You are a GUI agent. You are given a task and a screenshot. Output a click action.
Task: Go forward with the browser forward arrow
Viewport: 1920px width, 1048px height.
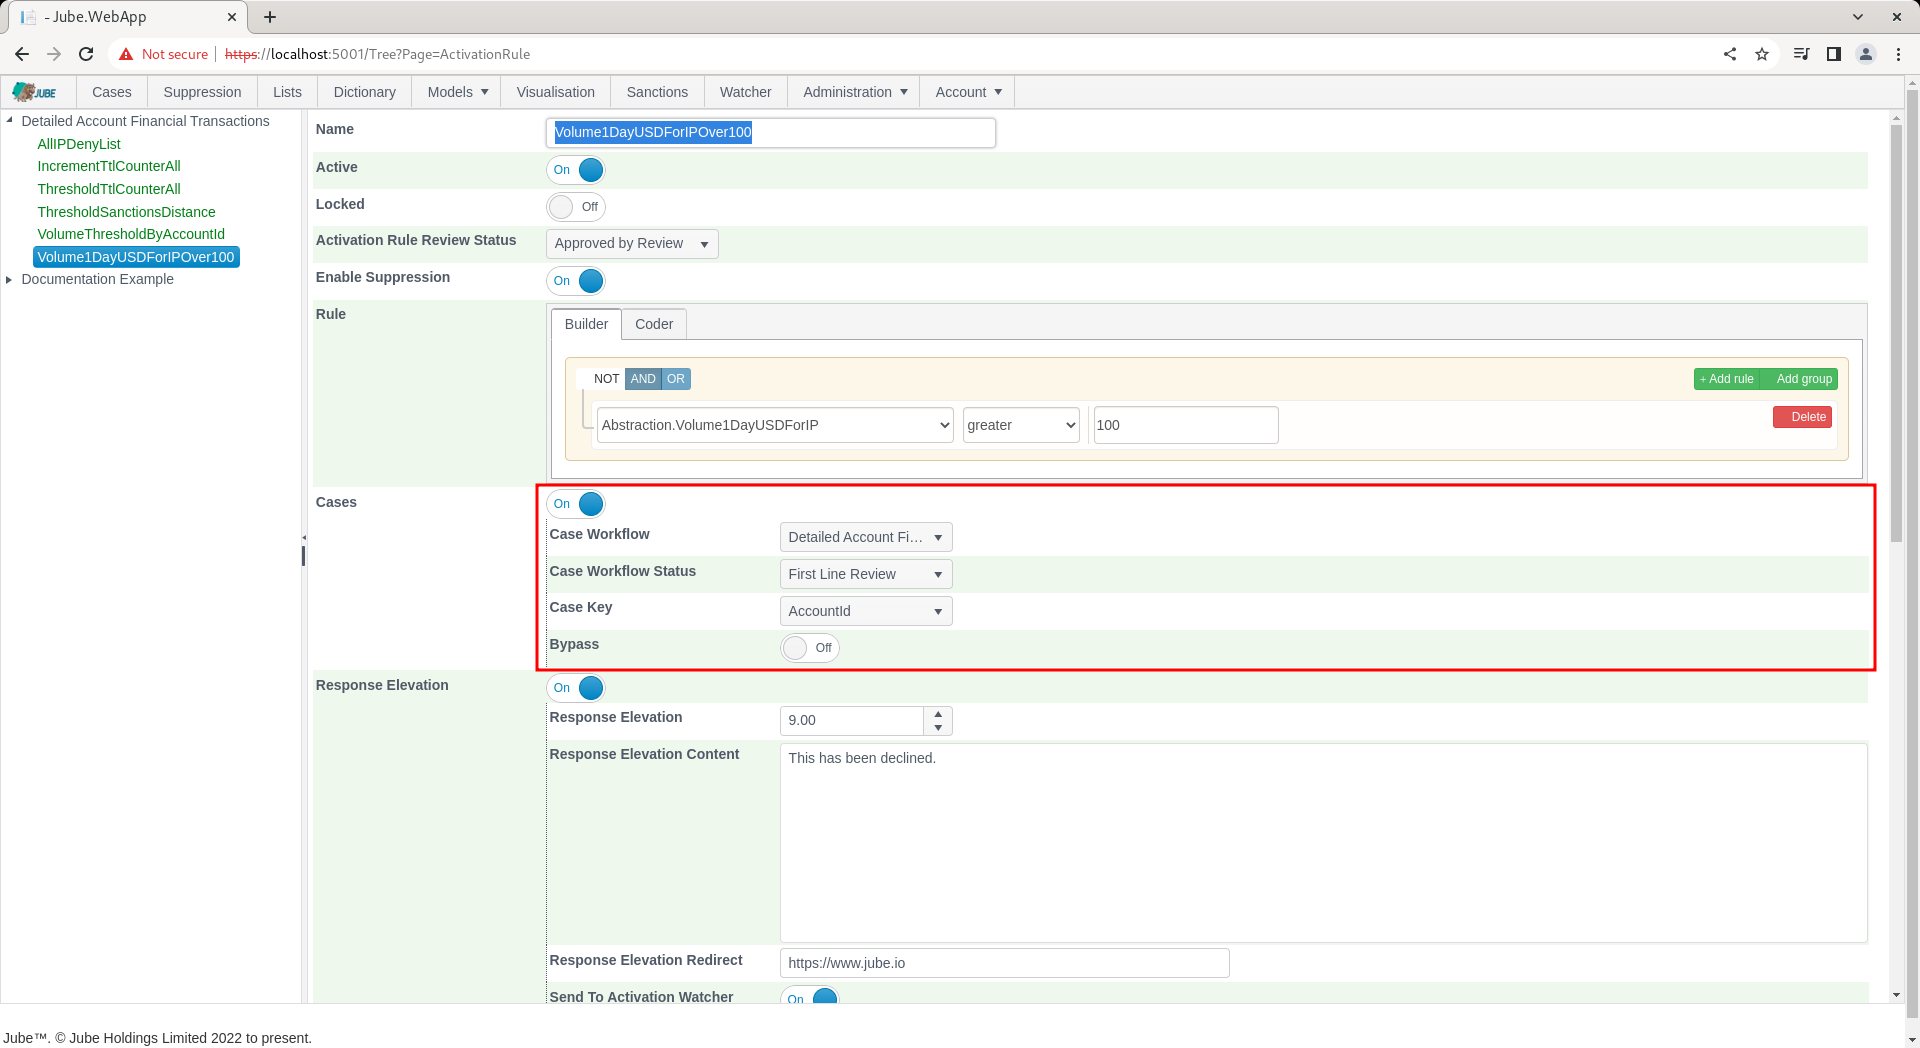(x=54, y=54)
